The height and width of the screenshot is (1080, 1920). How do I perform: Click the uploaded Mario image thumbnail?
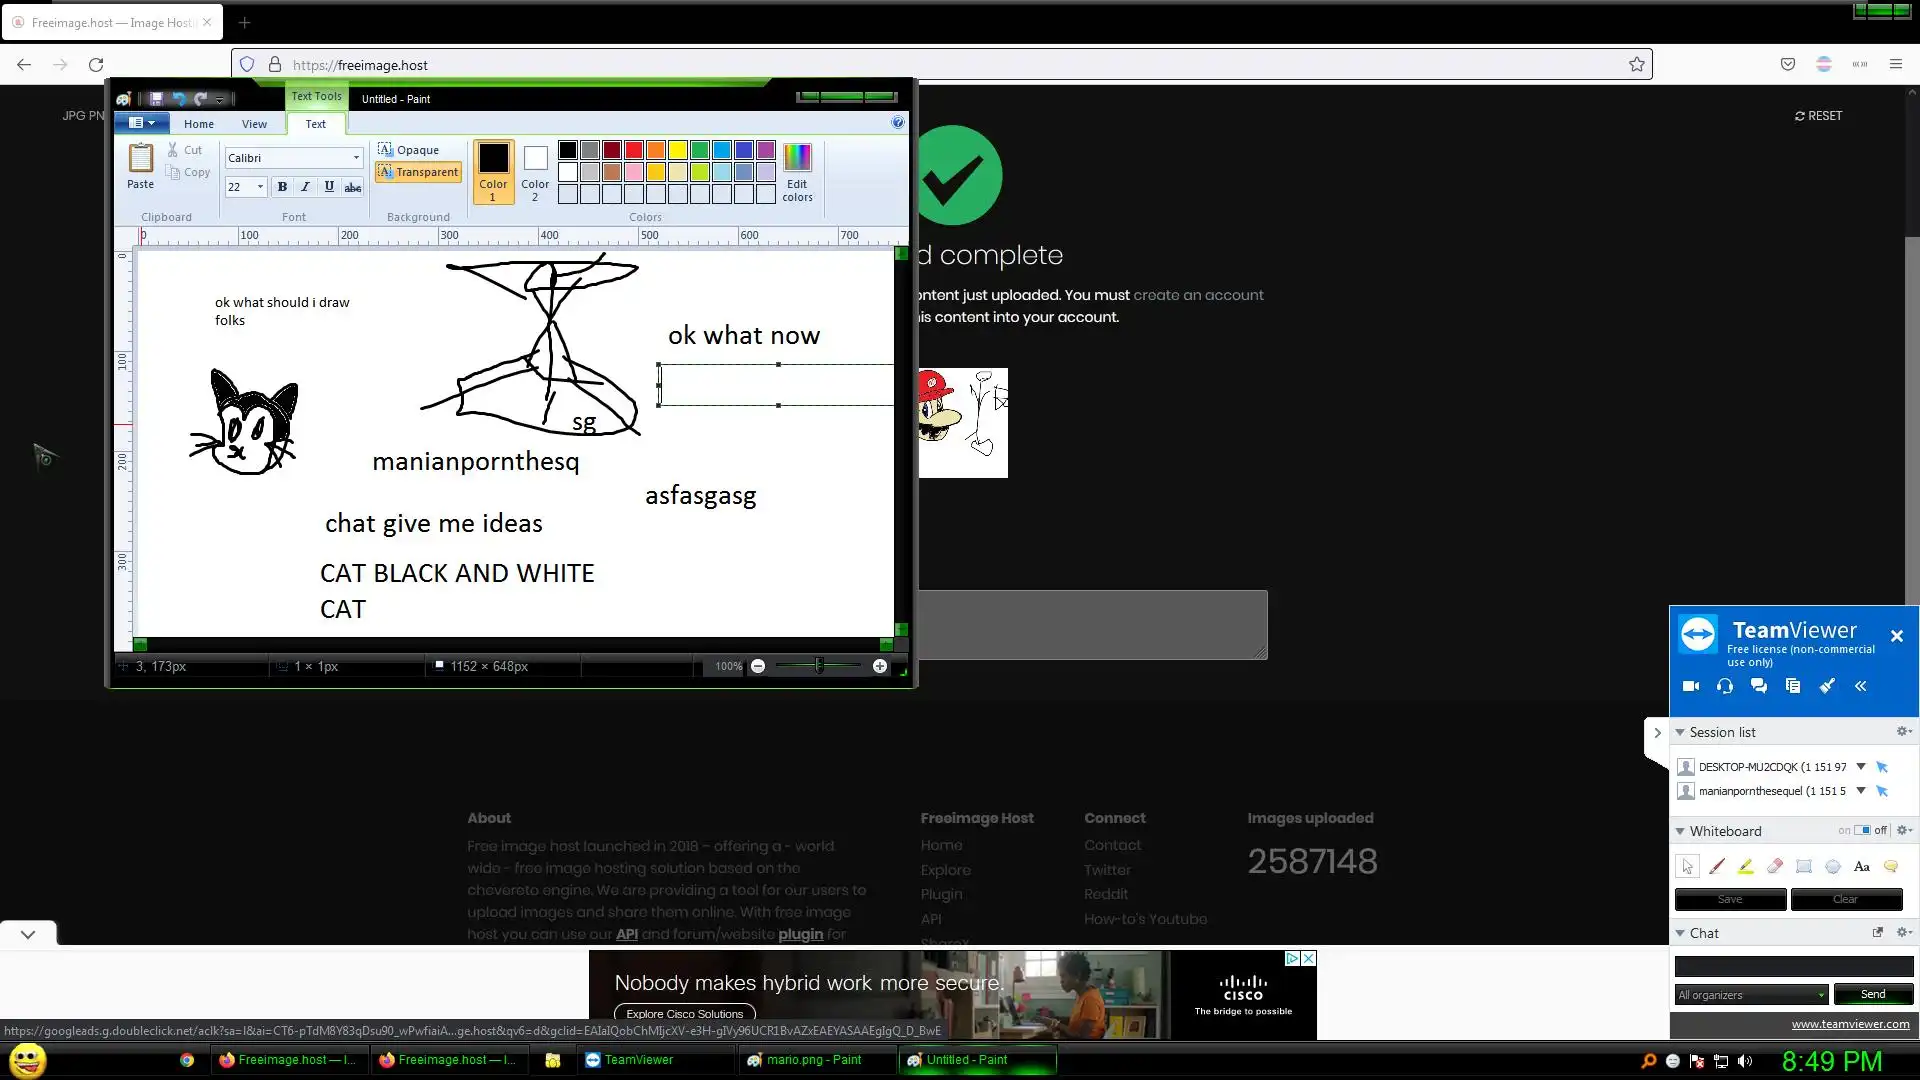962,422
